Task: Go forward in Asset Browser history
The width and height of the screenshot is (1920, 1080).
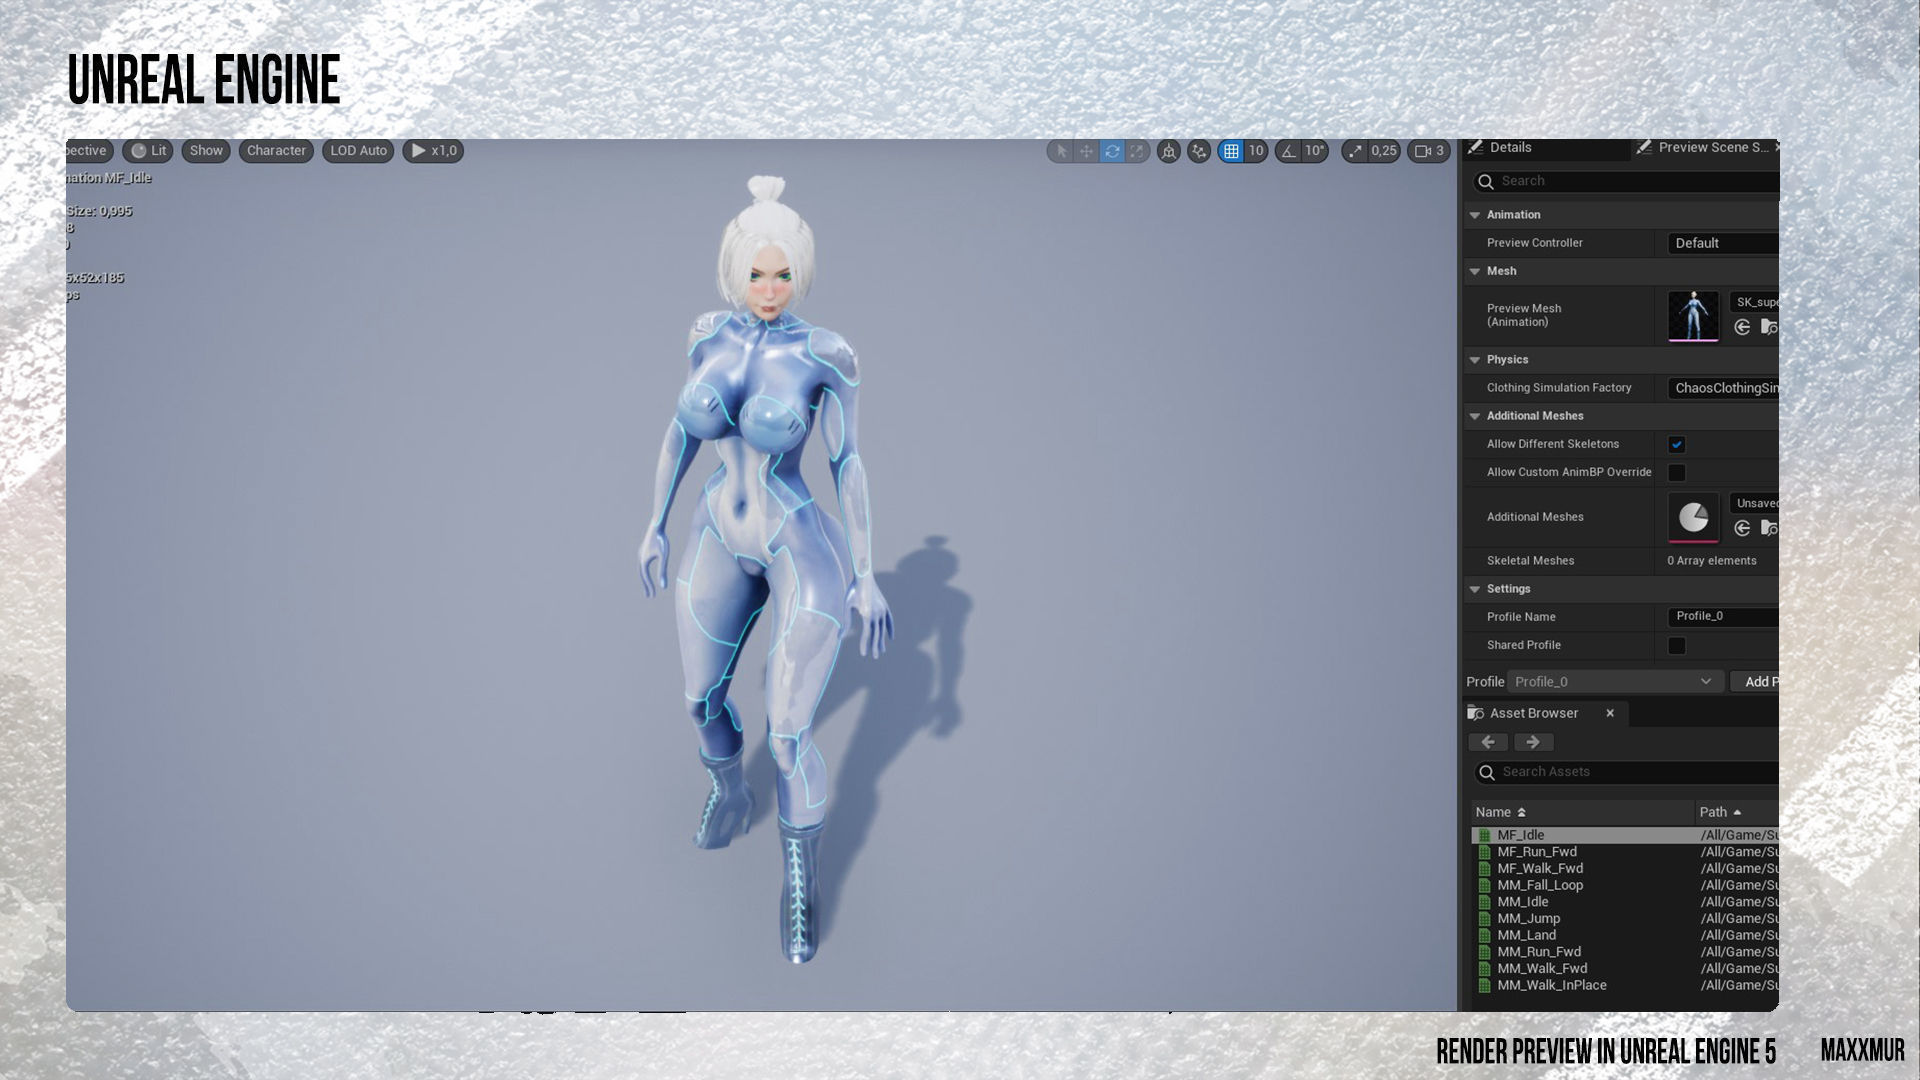Action: (x=1533, y=742)
